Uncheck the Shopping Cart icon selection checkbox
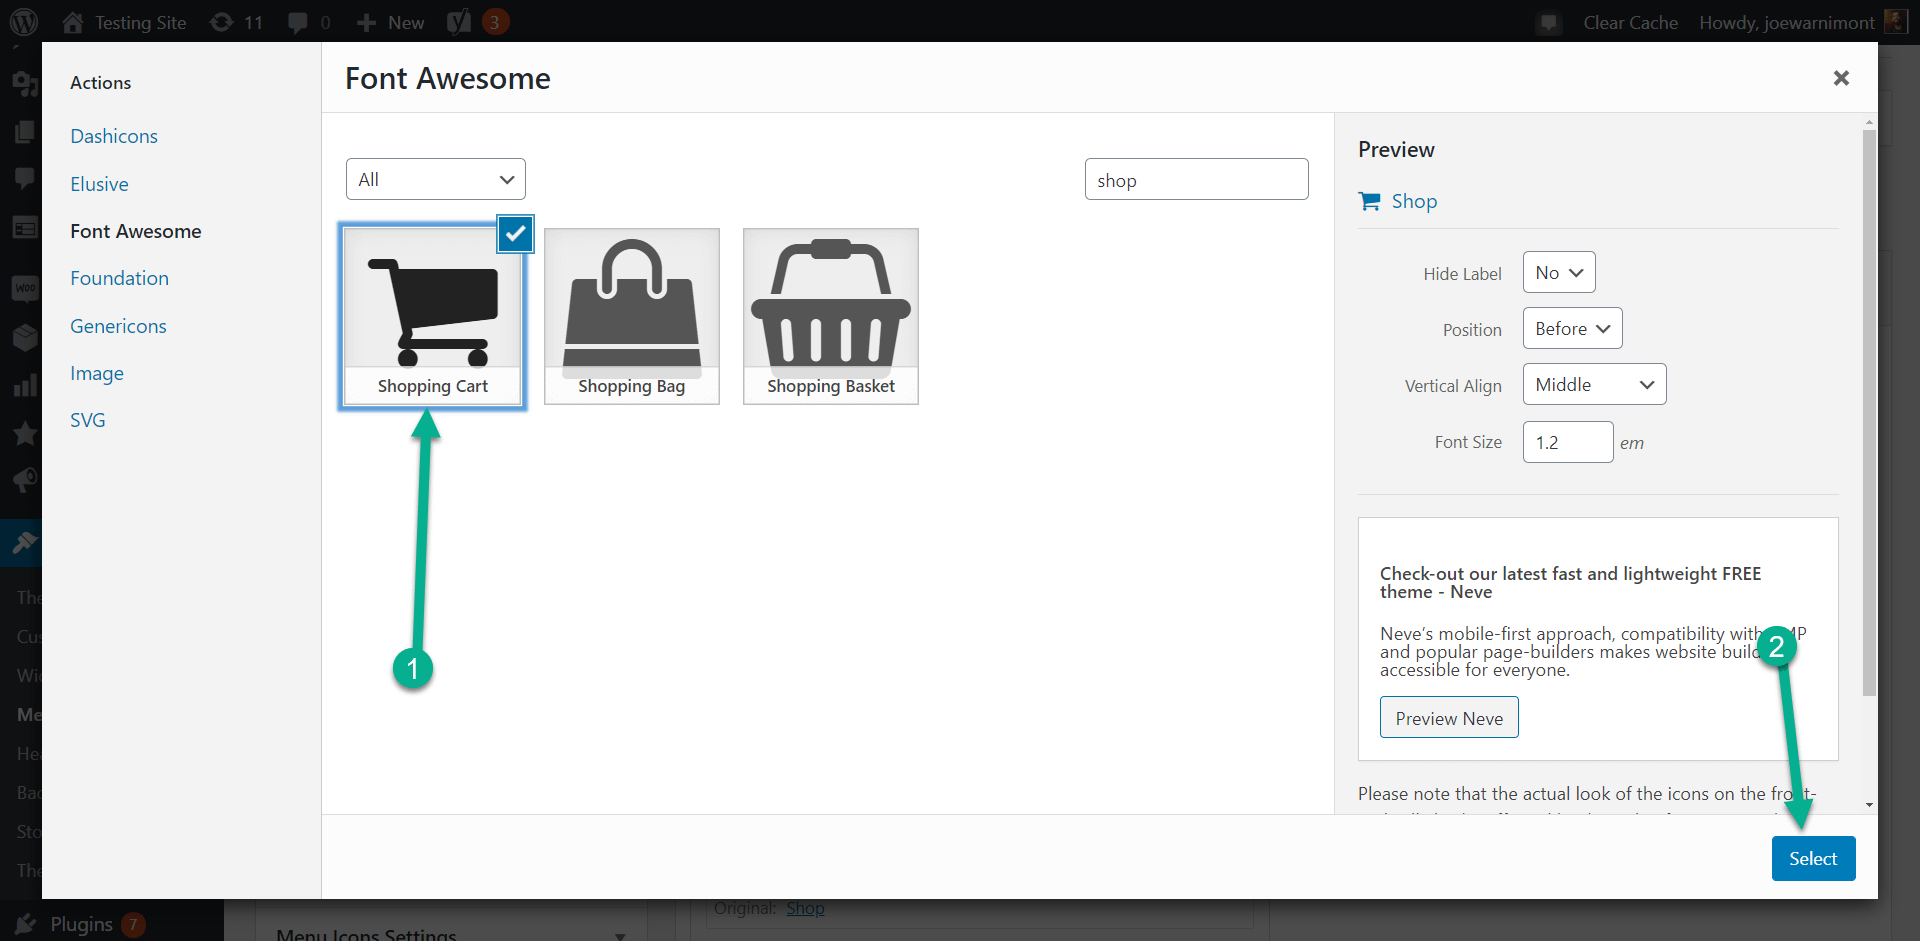The width and height of the screenshot is (1920, 941). pyautogui.click(x=515, y=233)
